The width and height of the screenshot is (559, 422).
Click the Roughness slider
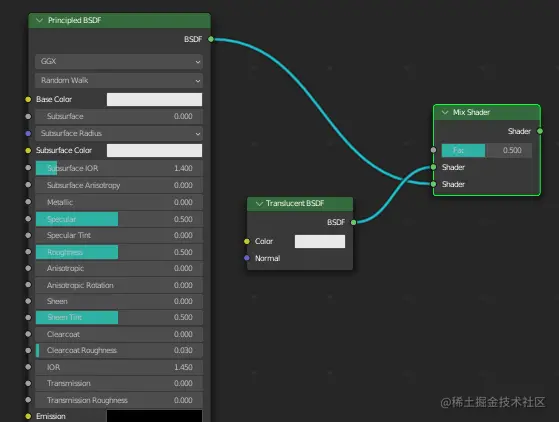tap(119, 252)
